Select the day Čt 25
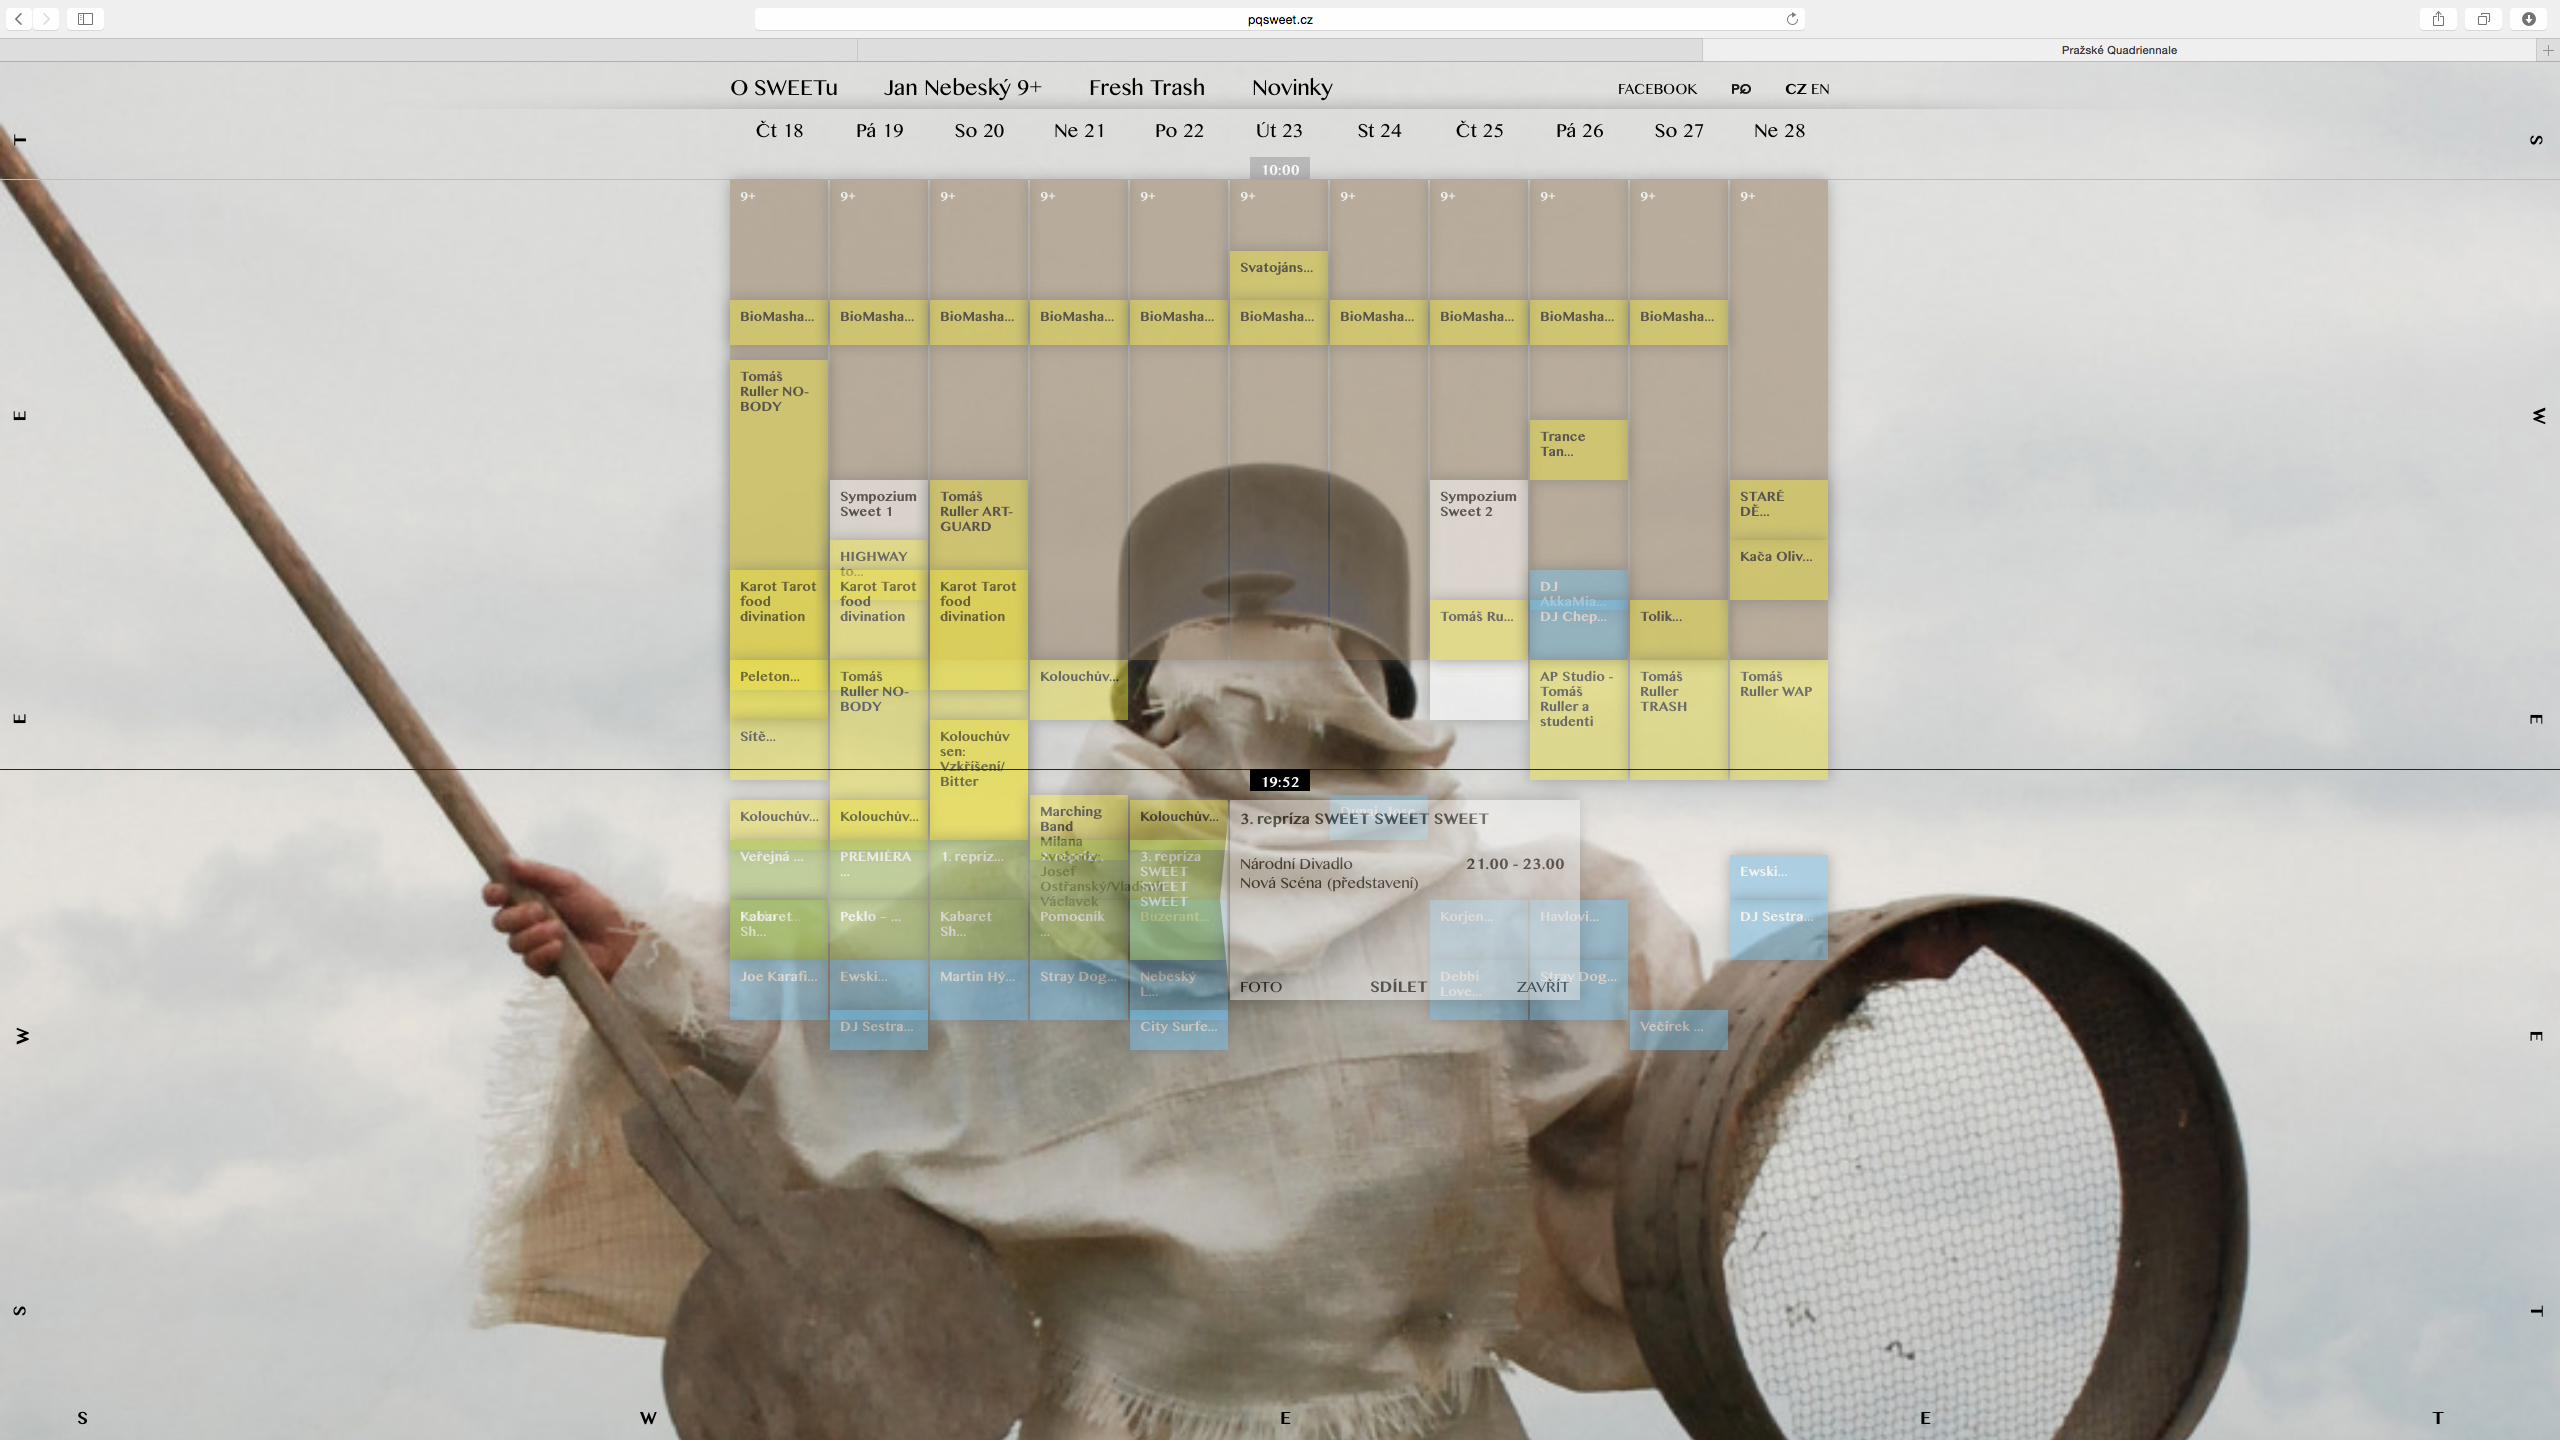 (1479, 131)
